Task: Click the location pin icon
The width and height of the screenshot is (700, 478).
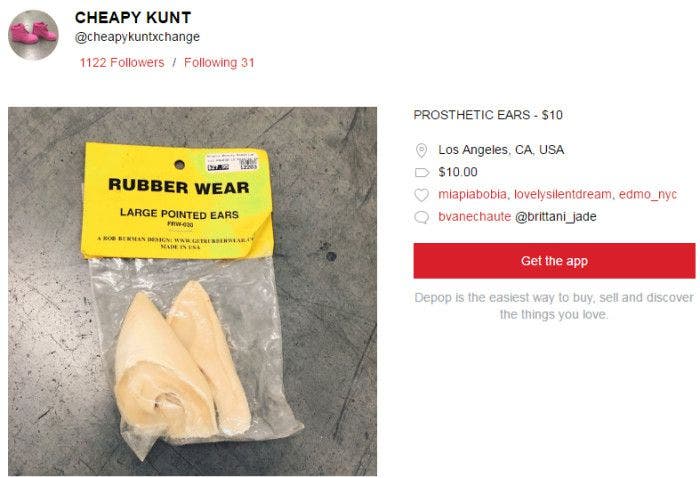Action: pyautogui.click(x=421, y=150)
